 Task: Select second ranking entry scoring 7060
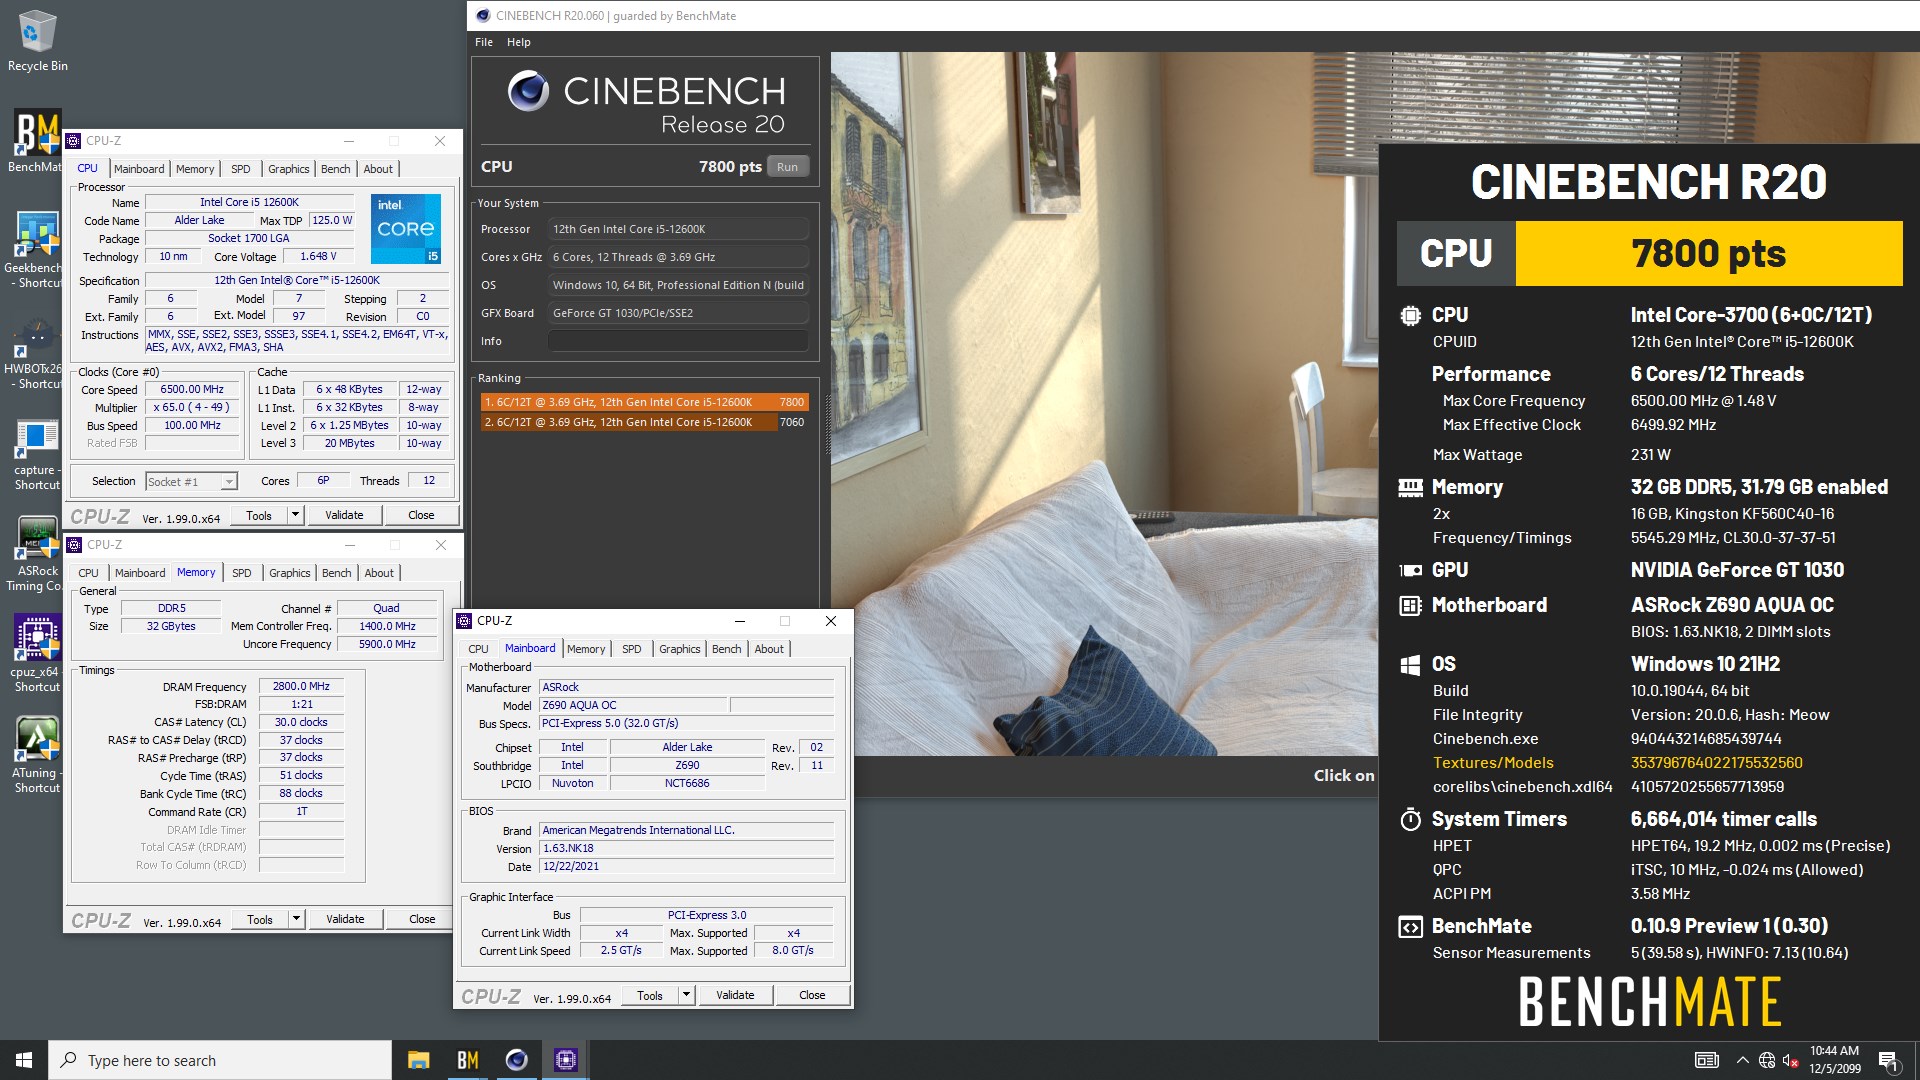point(644,422)
